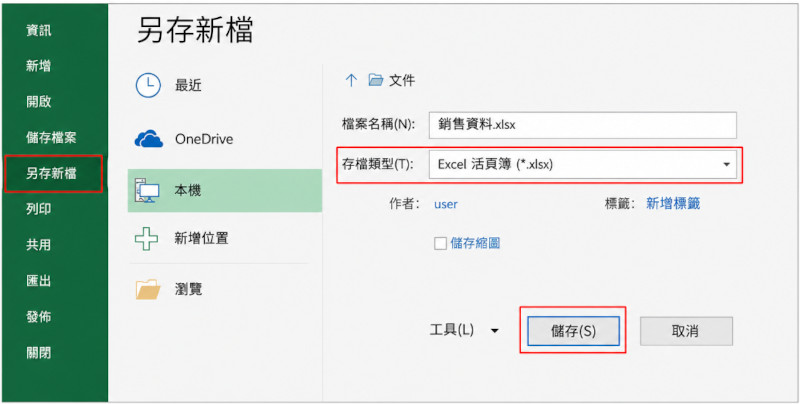Go up one folder level arrow
This screenshot has height=404, width=800.
click(351, 80)
